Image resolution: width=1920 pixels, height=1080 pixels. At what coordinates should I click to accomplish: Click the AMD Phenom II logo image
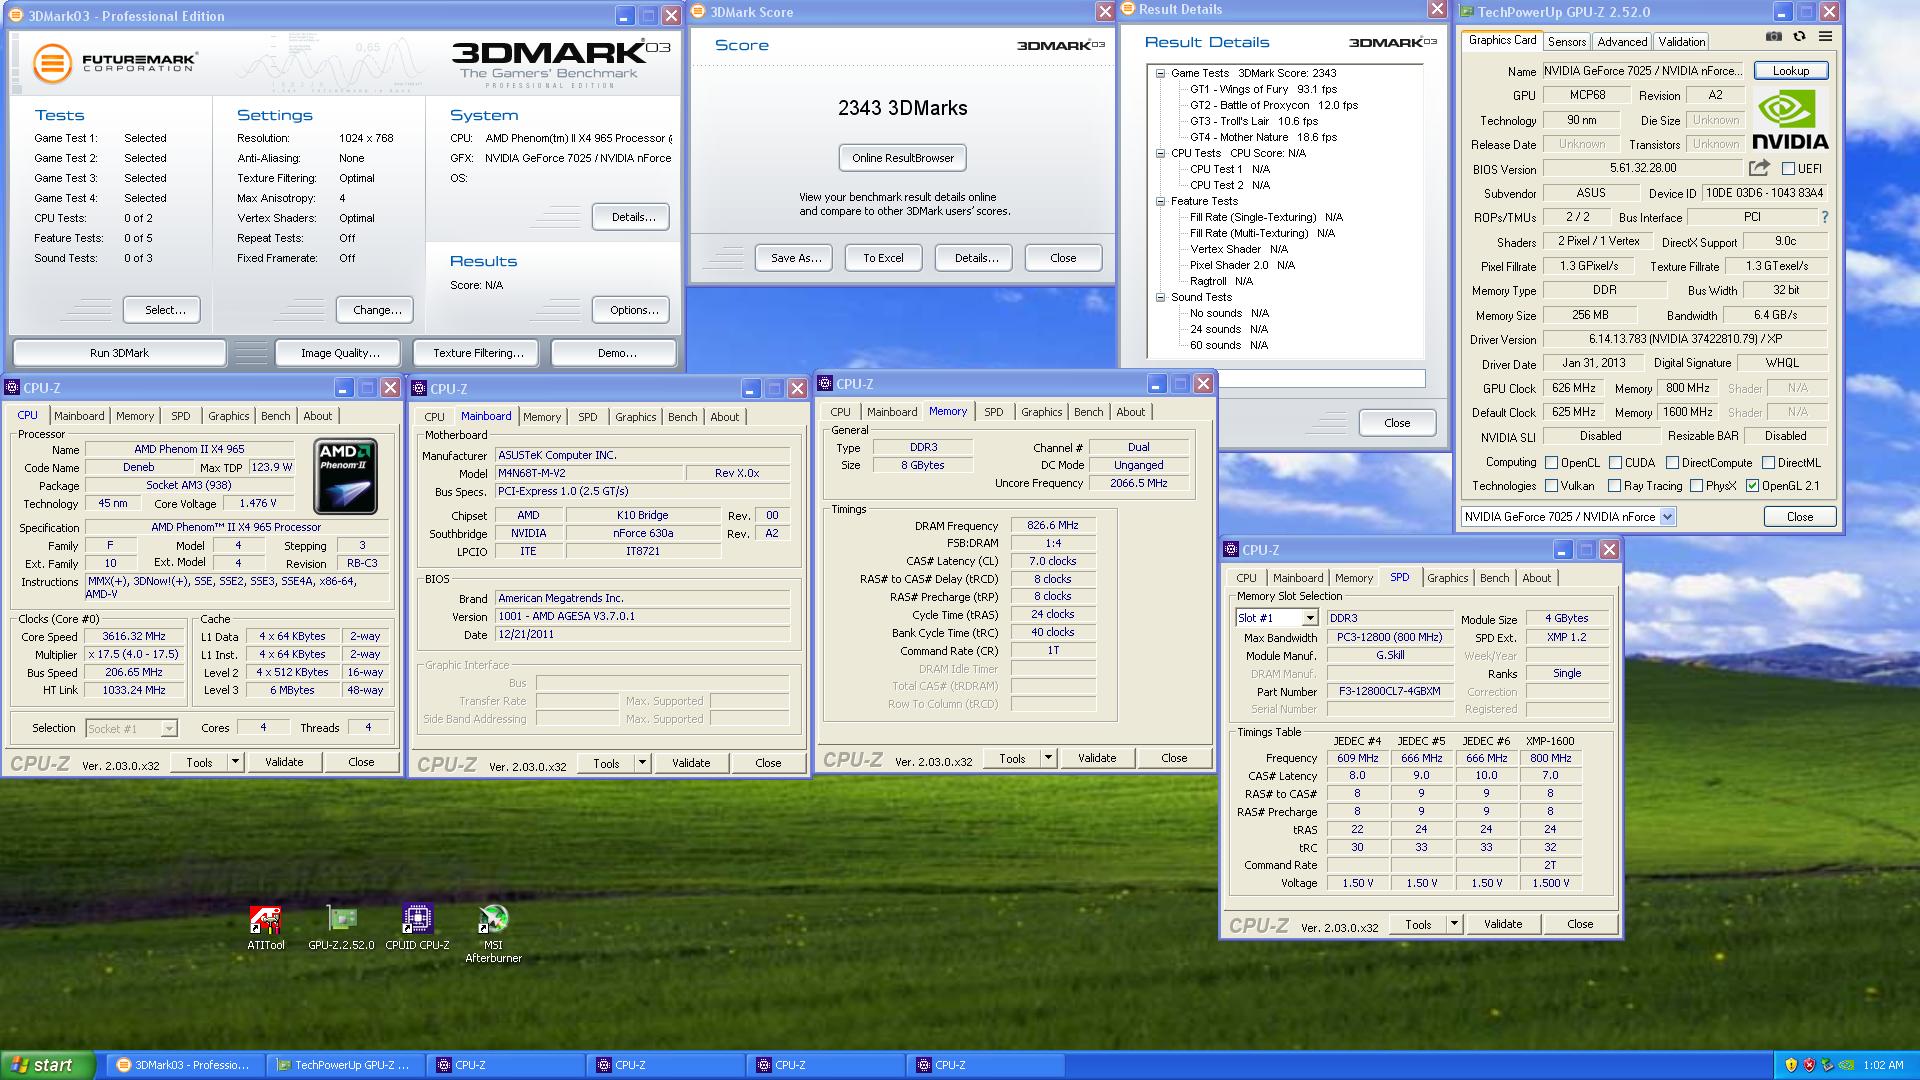(x=345, y=476)
